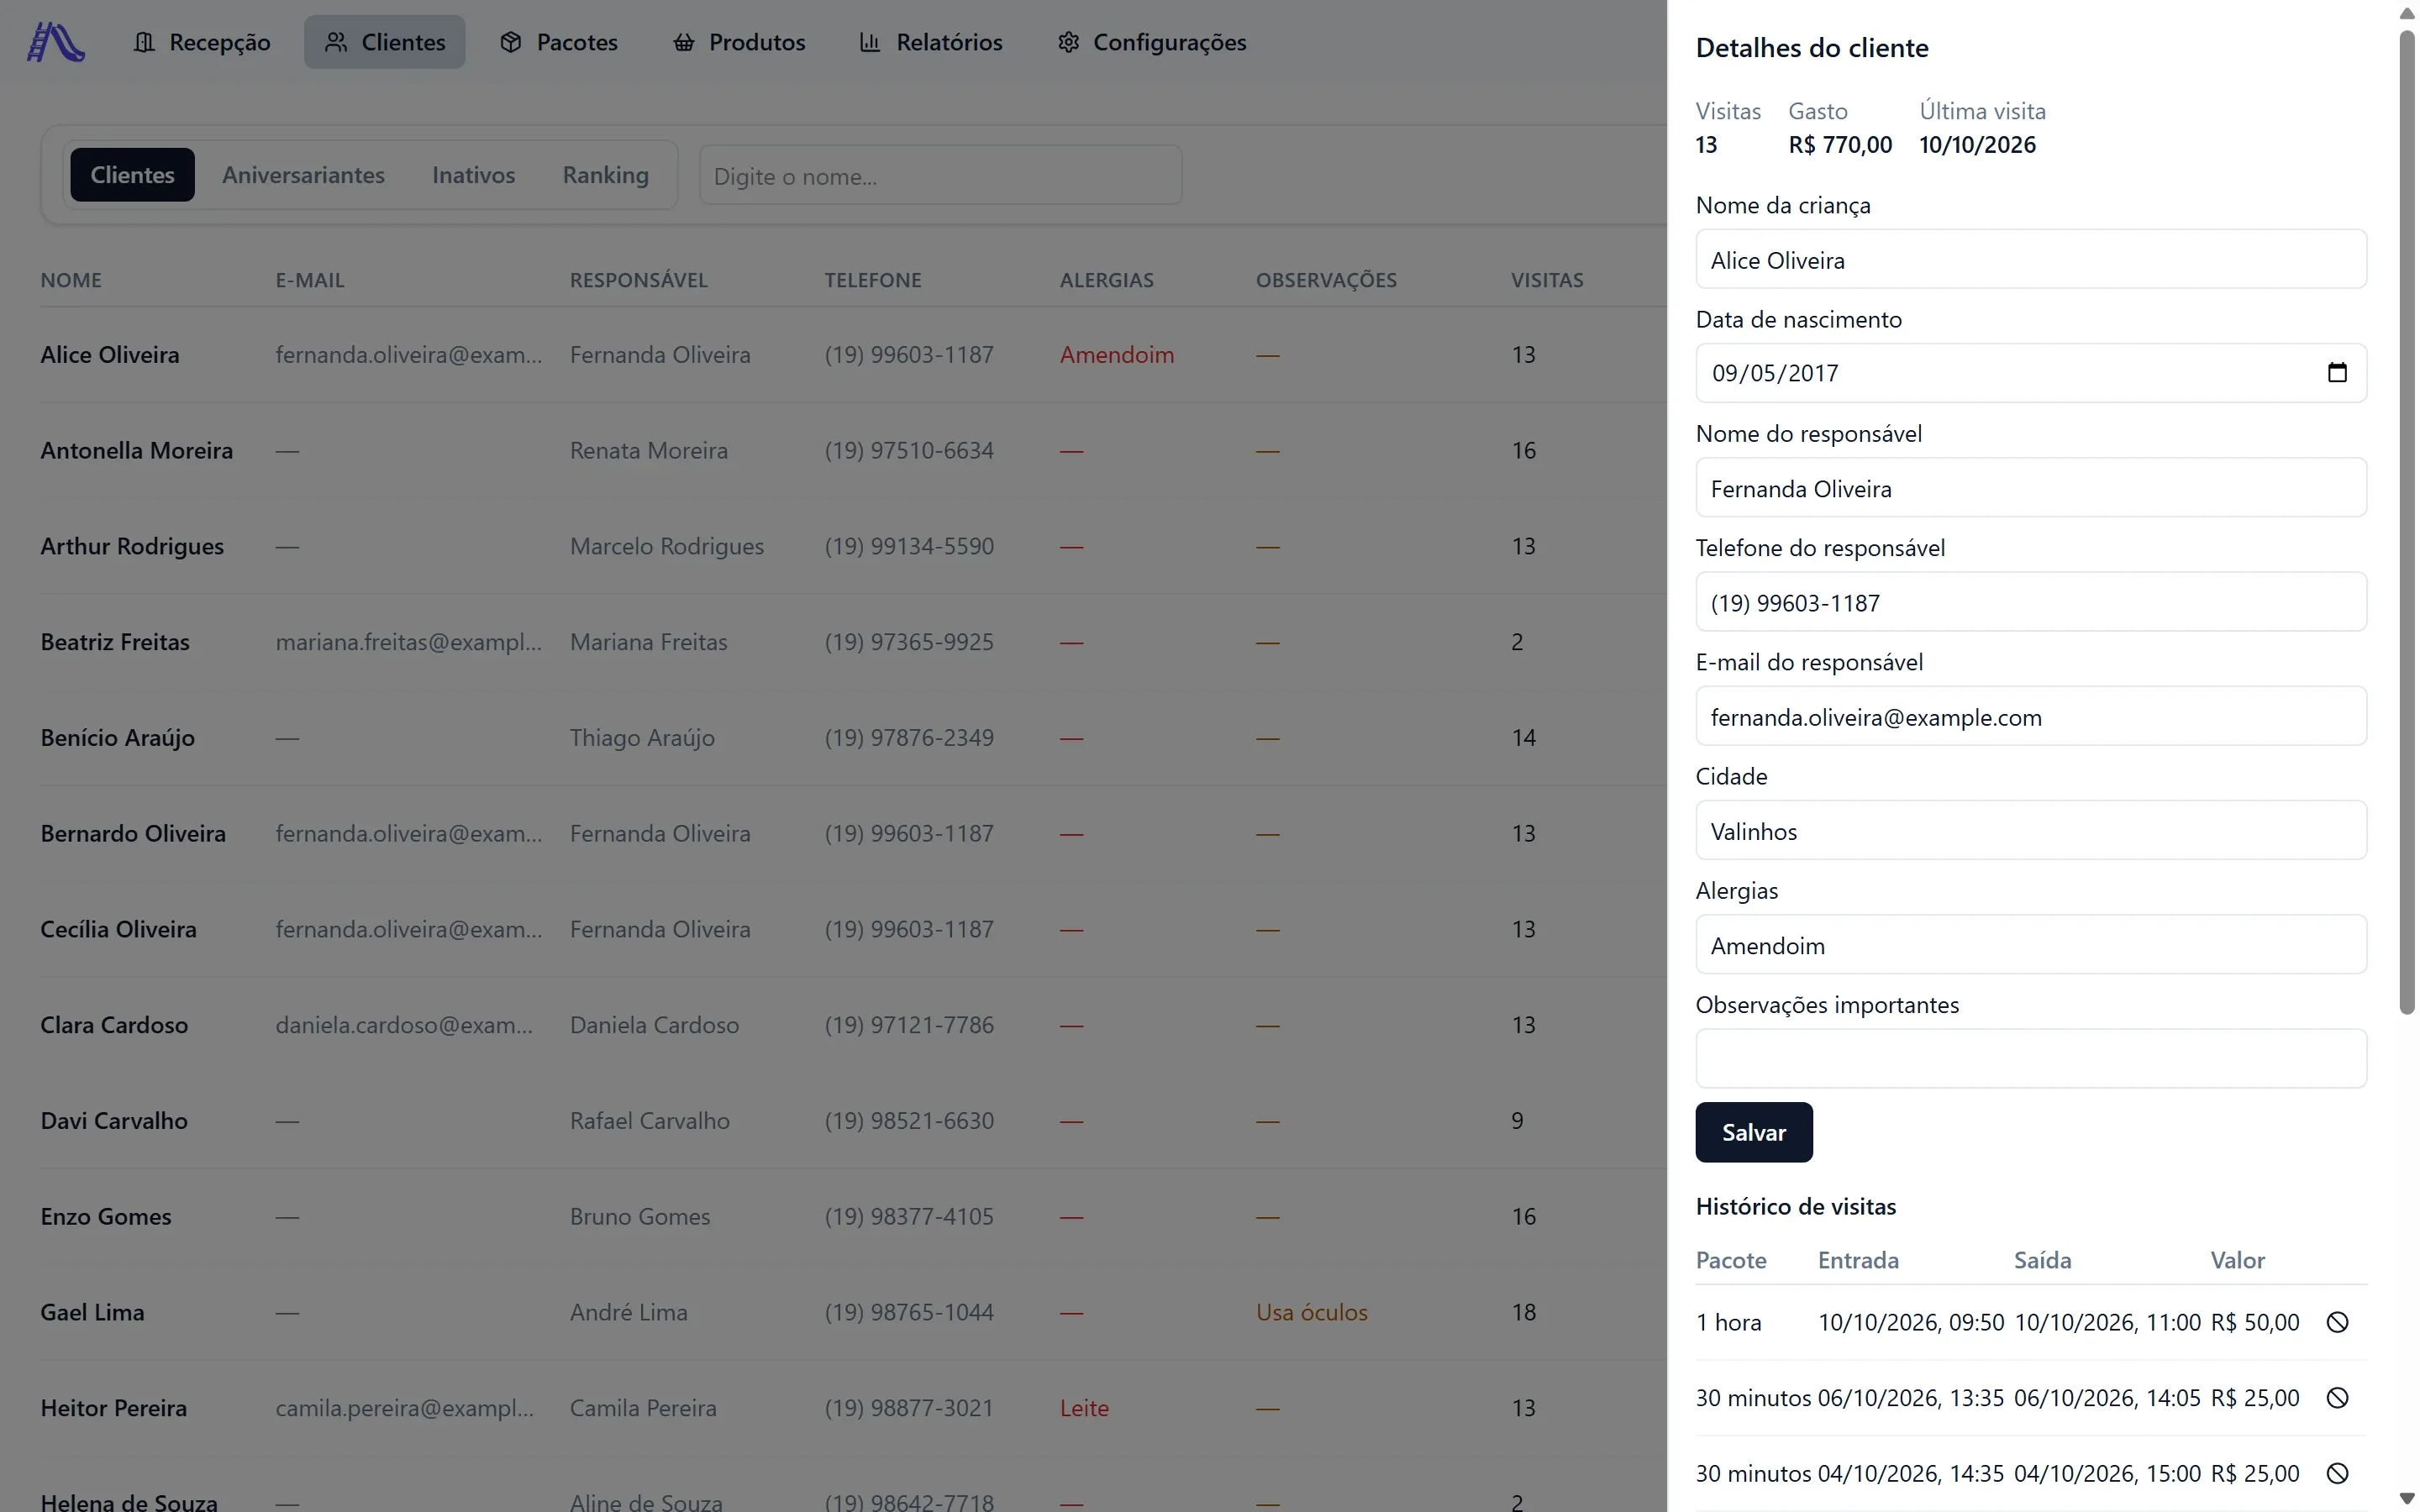Screen dimensions: 2420x1512
Task: Click the details panel vertical scrollbar
Action: pyautogui.click(x=2407, y=520)
